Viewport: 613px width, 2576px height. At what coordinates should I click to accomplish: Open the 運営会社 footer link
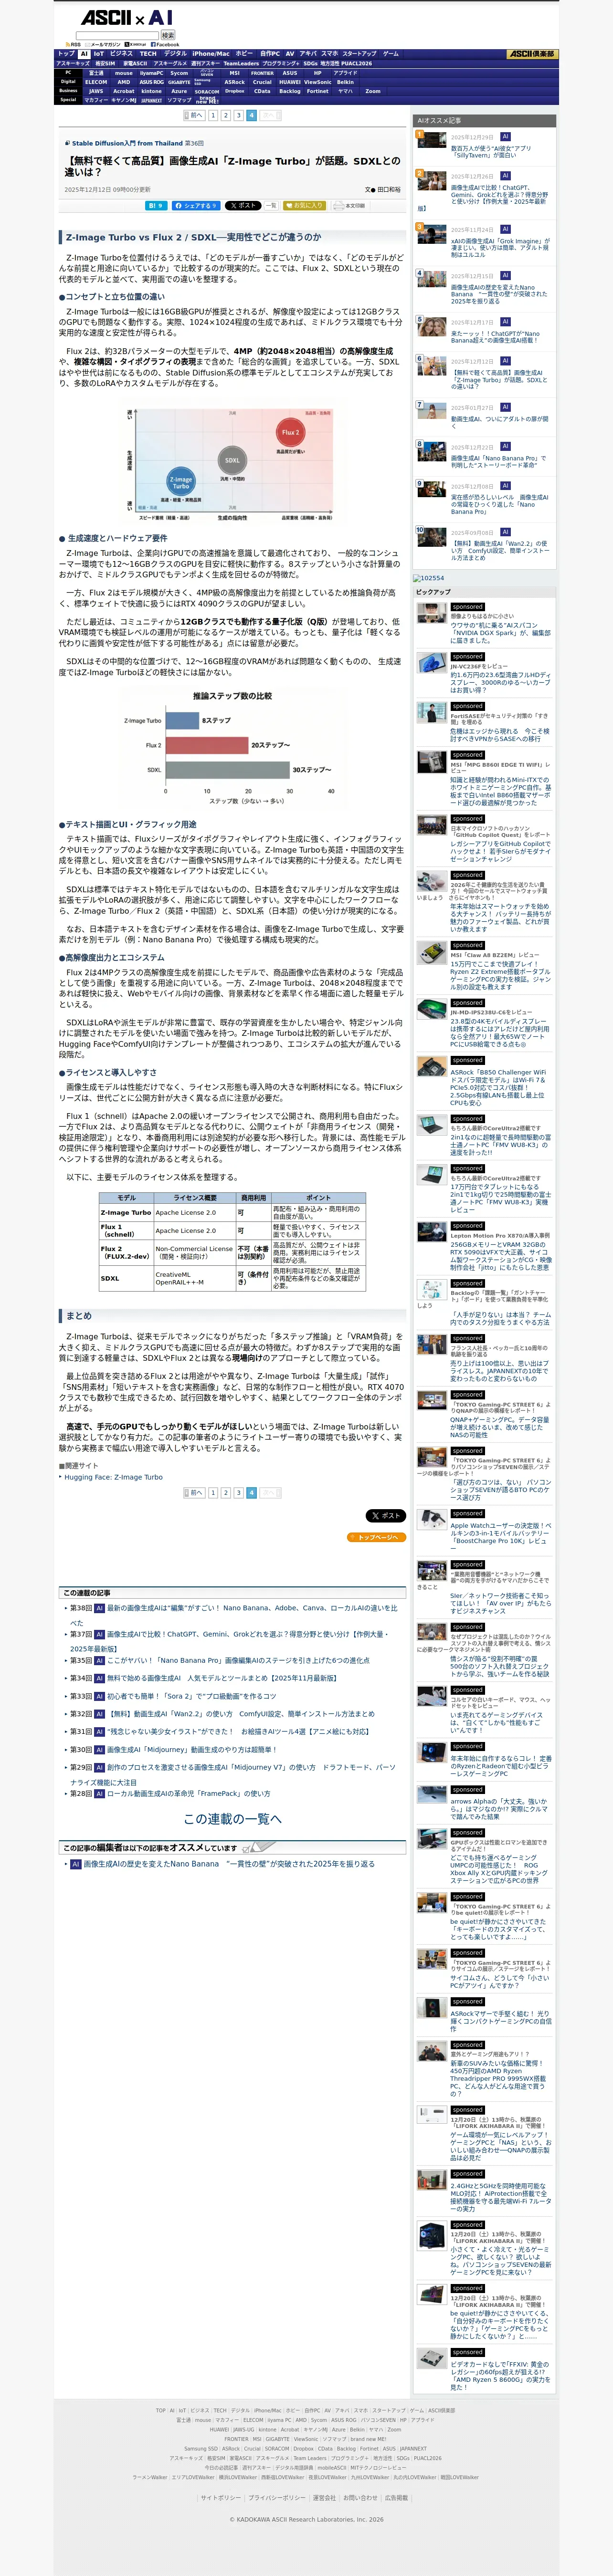coord(325,2498)
